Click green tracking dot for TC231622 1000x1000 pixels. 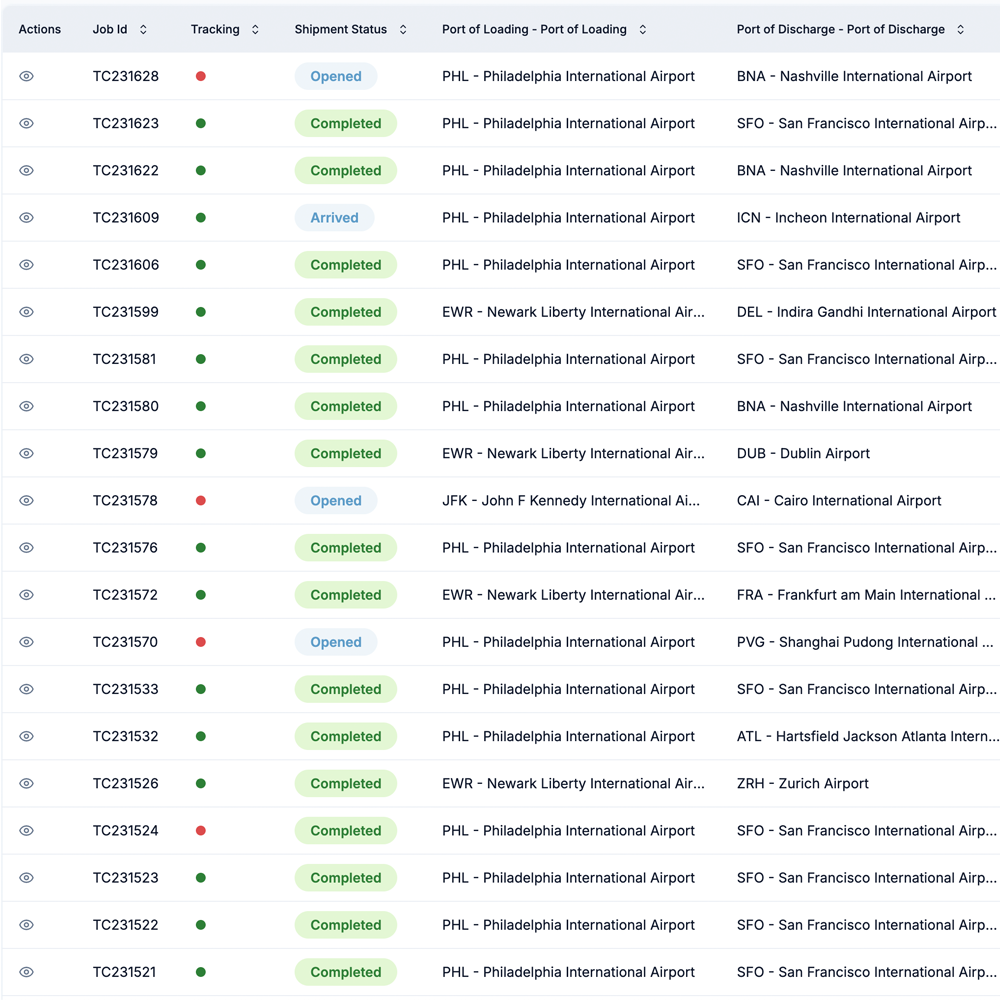pos(201,171)
